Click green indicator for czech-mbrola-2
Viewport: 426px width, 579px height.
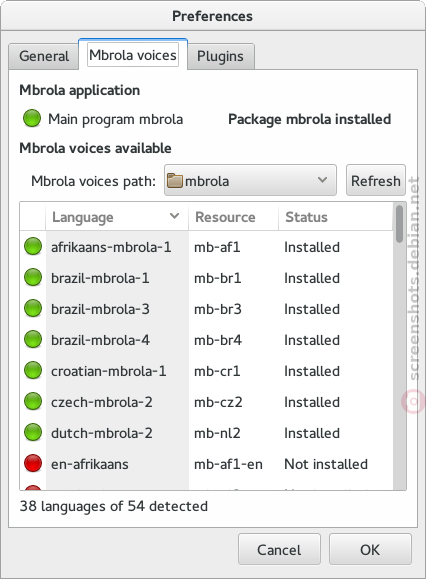coord(33,402)
